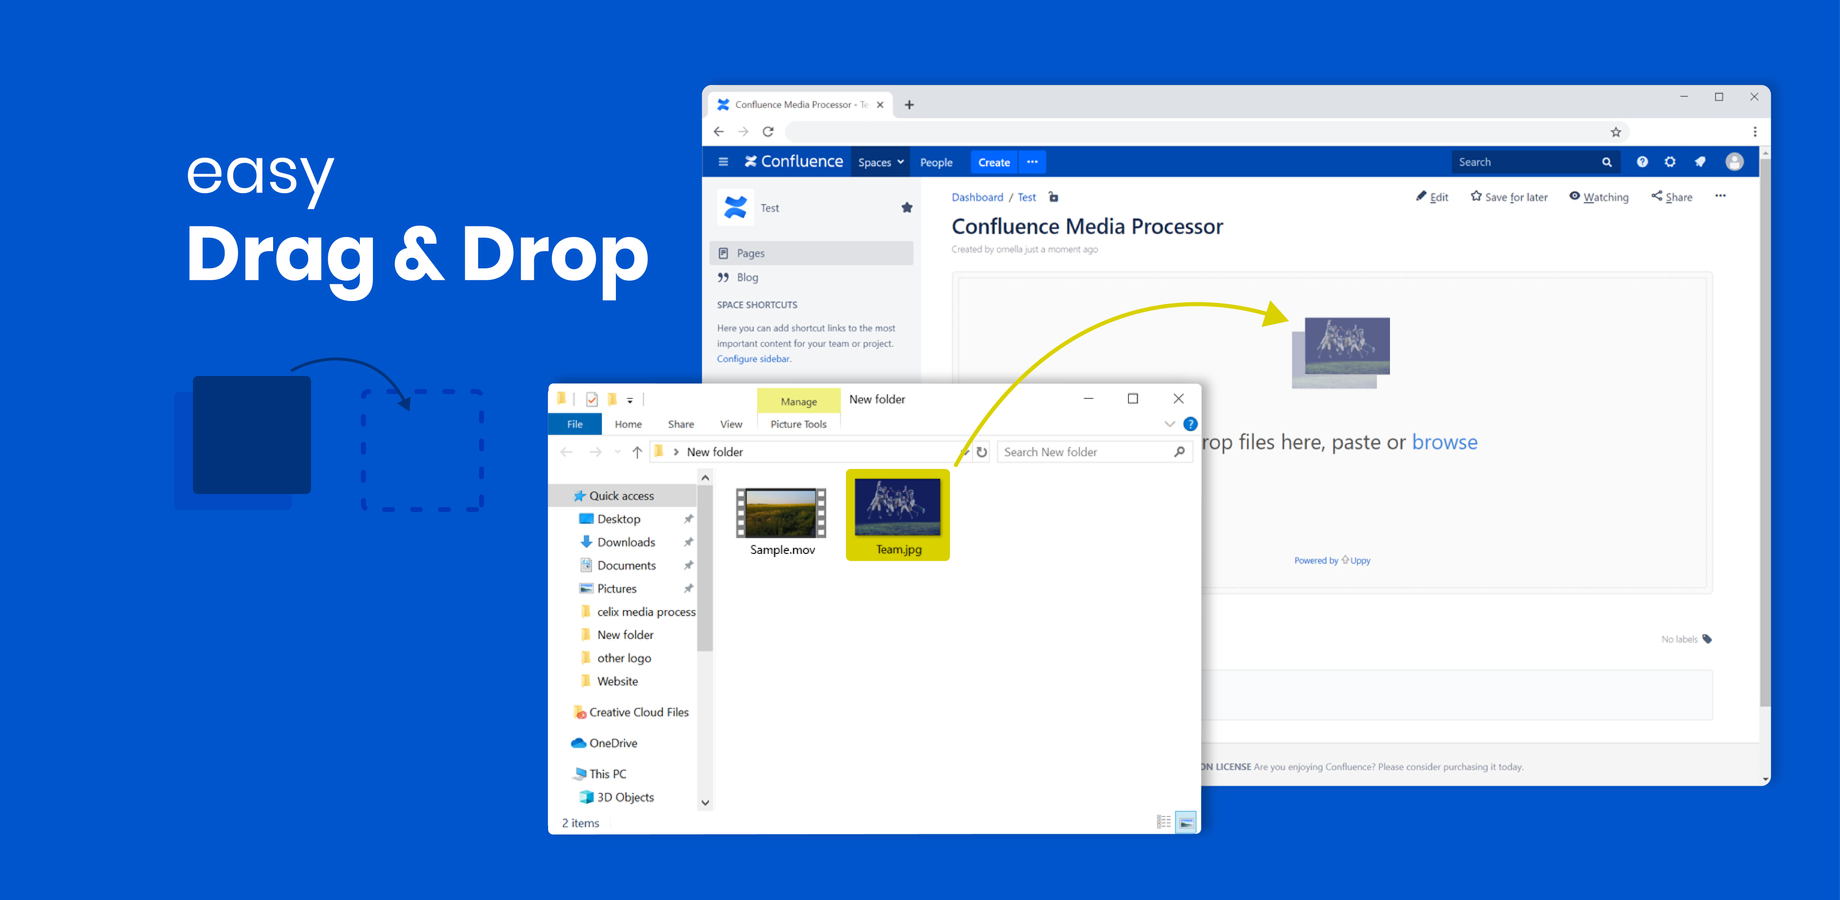Open the Share ribbon tab in Explorer
Image resolution: width=1840 pixels, height=900 pixels.
pyautogui.click(x=681, y=424)
